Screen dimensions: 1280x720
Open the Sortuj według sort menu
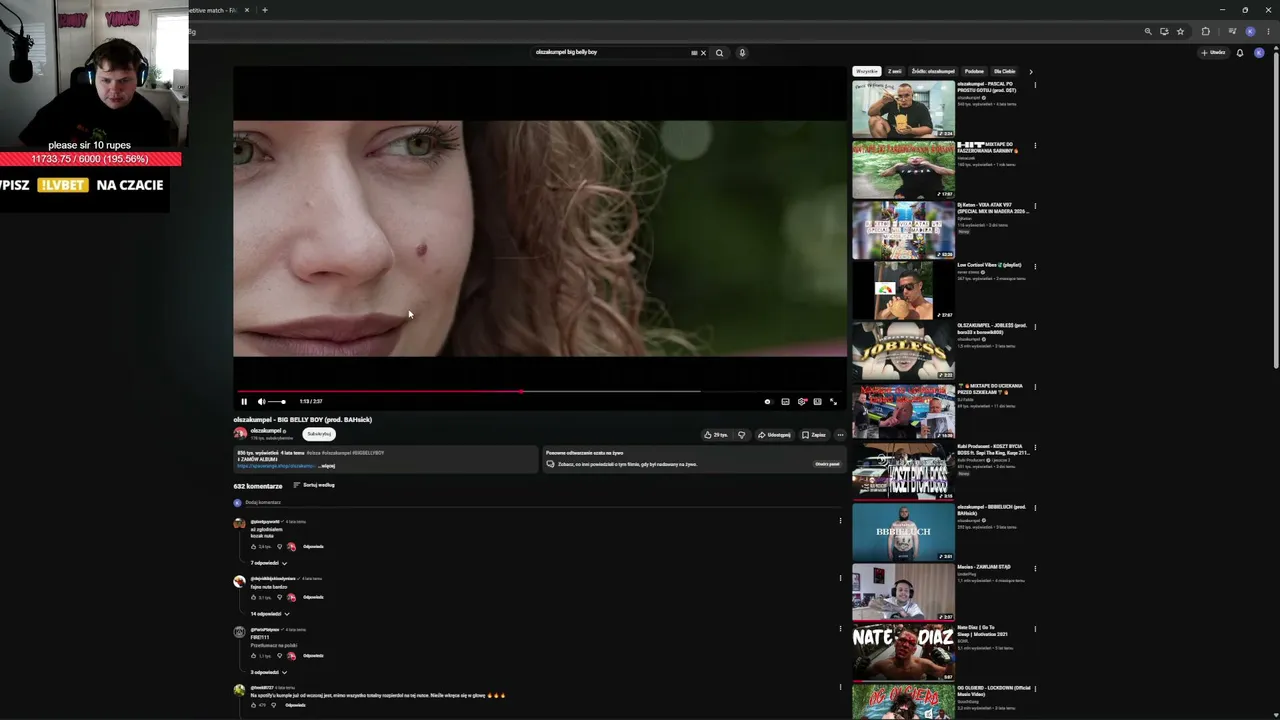click(314, 485)
